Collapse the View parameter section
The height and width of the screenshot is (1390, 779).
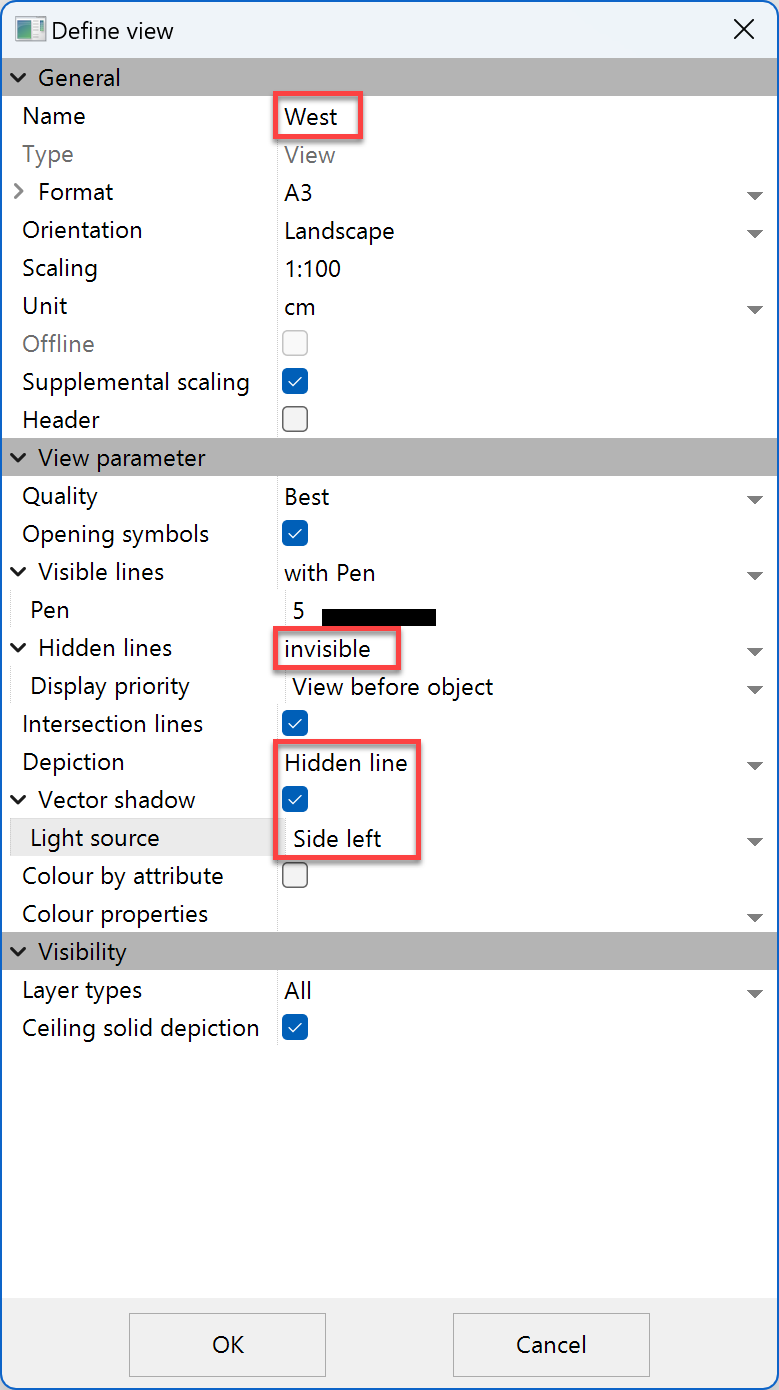click(x=19, y=458)
